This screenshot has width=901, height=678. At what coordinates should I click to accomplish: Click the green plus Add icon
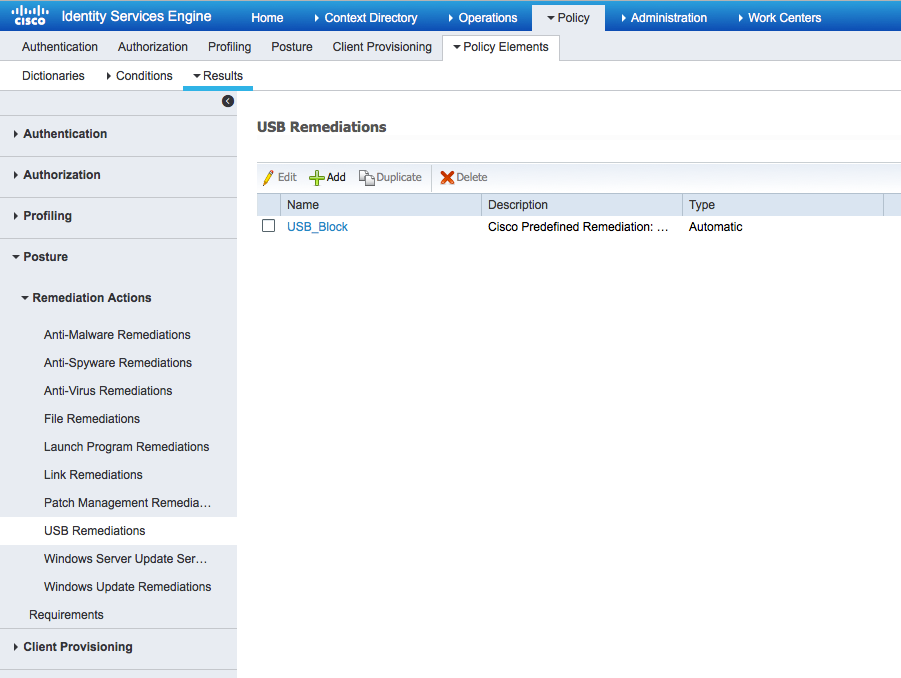click(x=317, y=178)
